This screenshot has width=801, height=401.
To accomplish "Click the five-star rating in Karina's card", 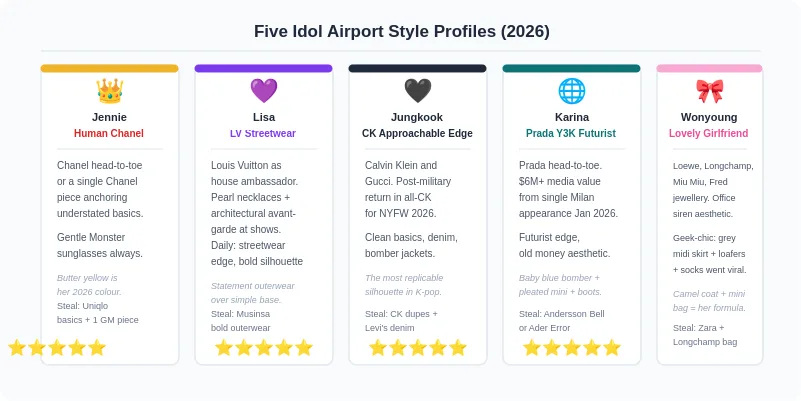I will (572, 348).
